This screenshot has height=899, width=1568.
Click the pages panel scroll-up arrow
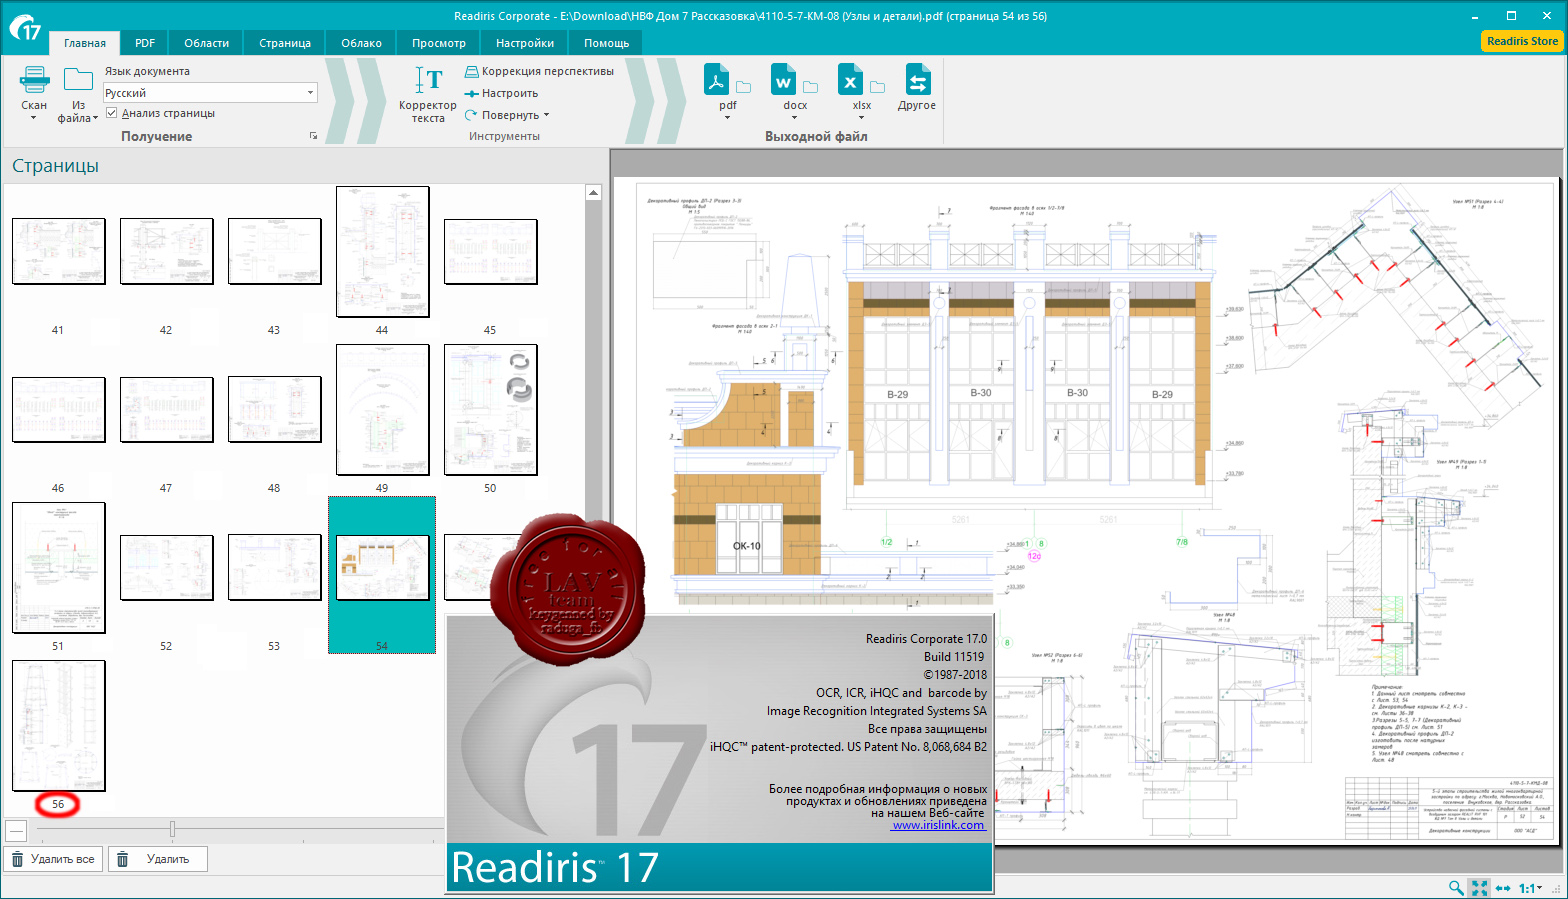click(593, 192)
